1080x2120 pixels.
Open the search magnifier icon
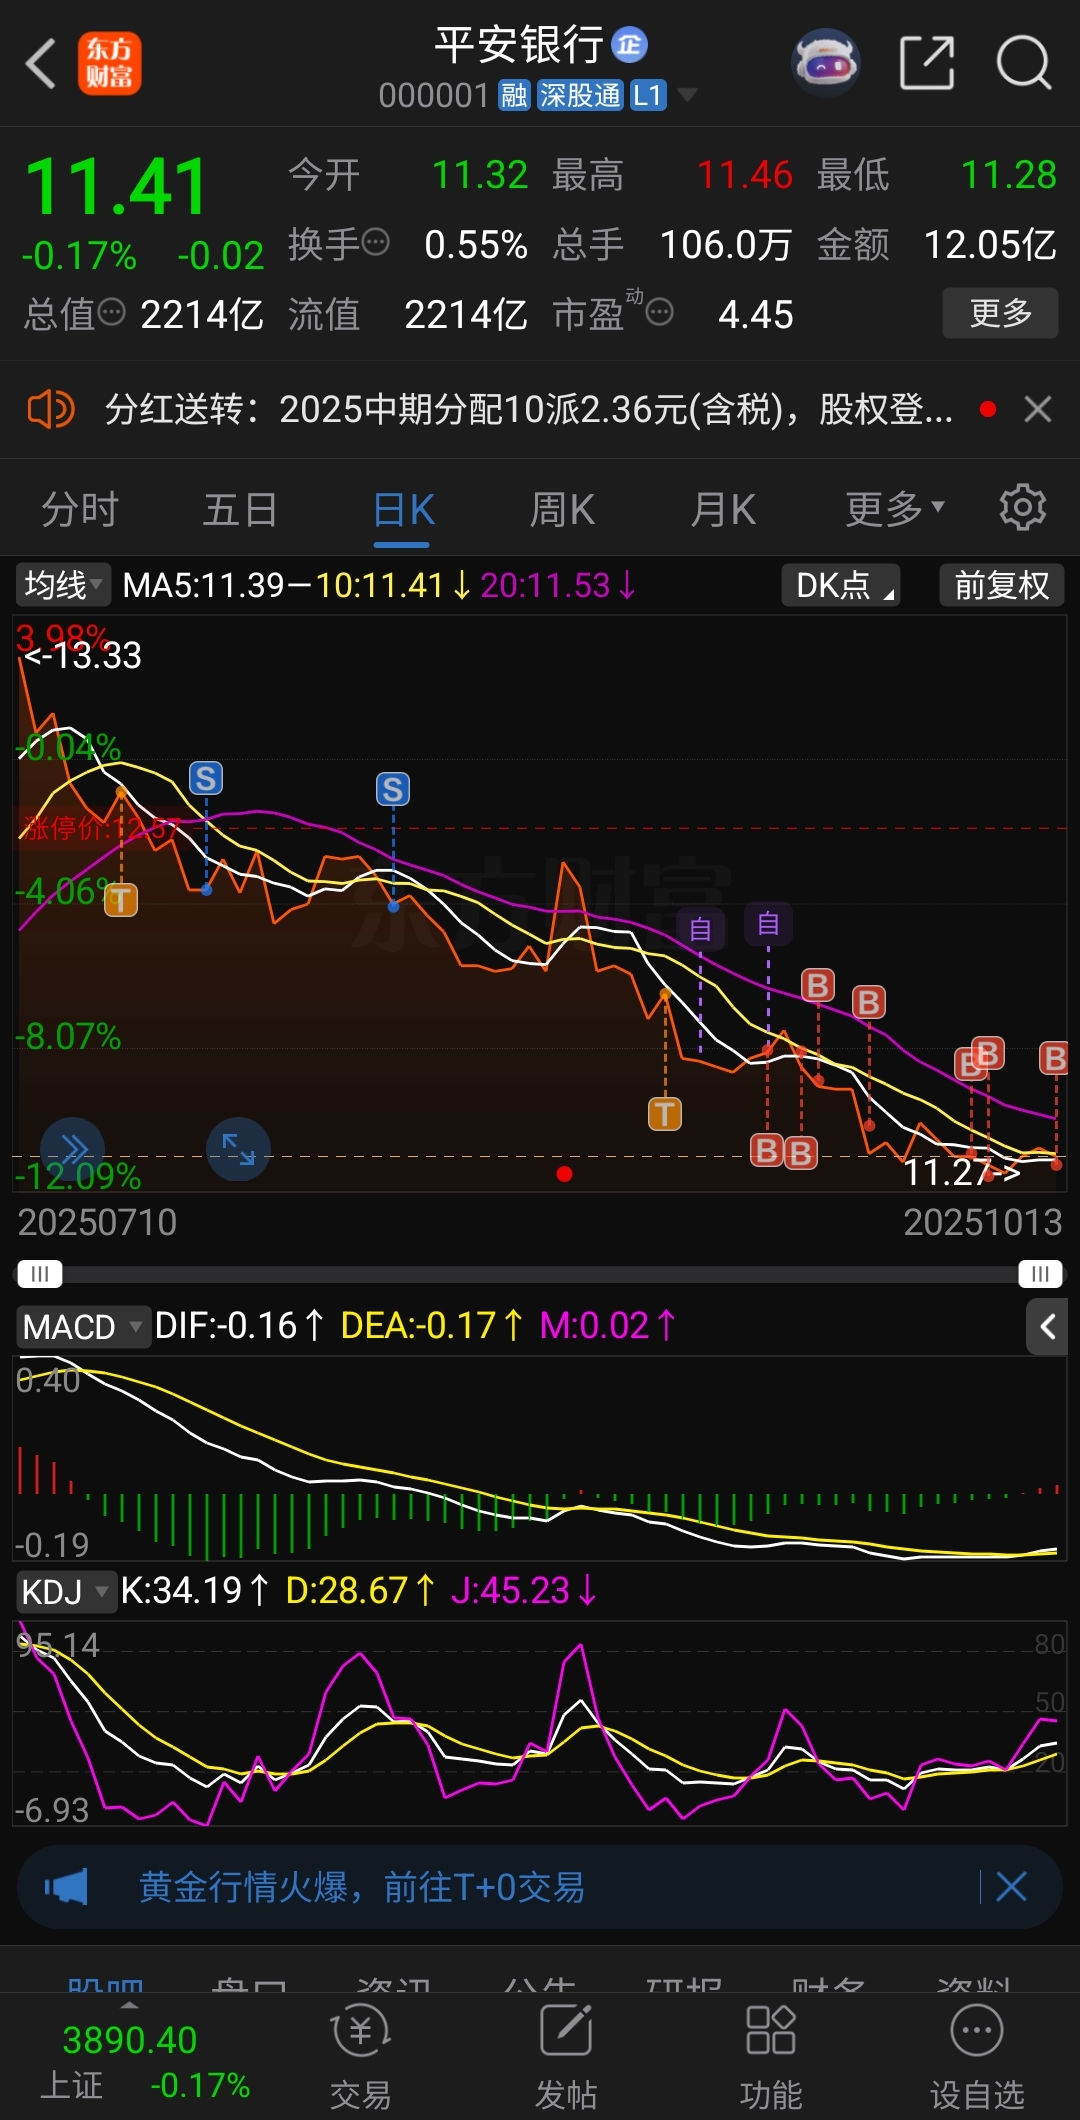pyautogui.click(x=1024, y=63)
